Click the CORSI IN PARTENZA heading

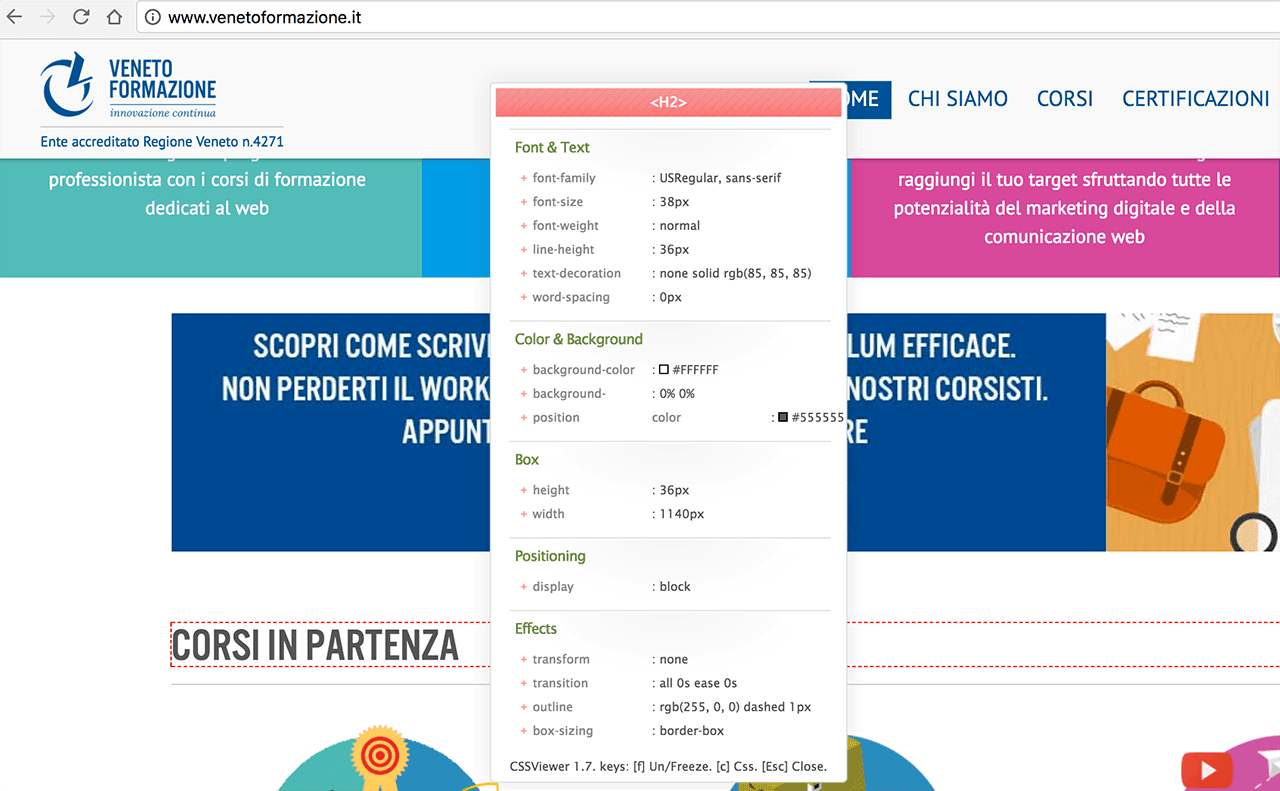tap(315, 645)
